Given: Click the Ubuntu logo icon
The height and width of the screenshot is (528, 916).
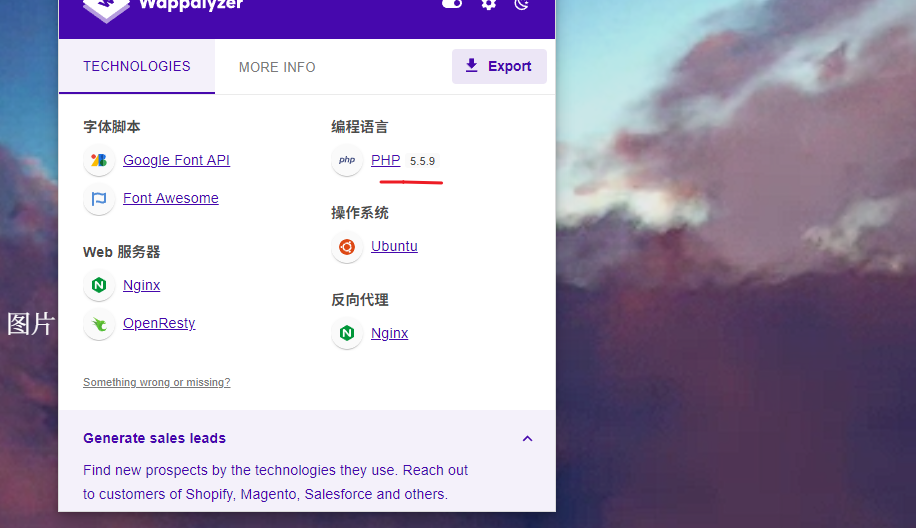Looking at the screenshot, I should 347,247.
